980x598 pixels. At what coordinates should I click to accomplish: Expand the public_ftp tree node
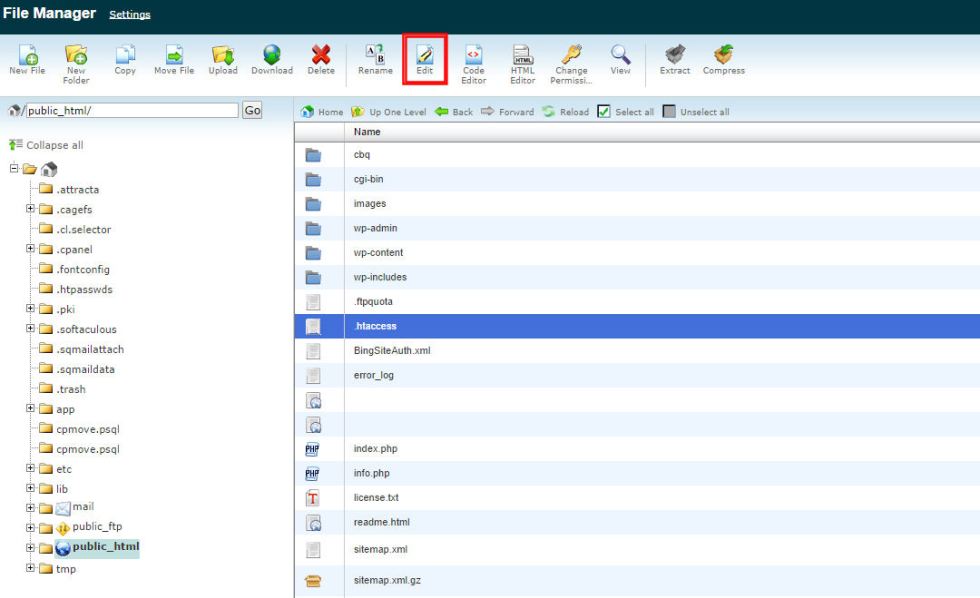[30, 528]
